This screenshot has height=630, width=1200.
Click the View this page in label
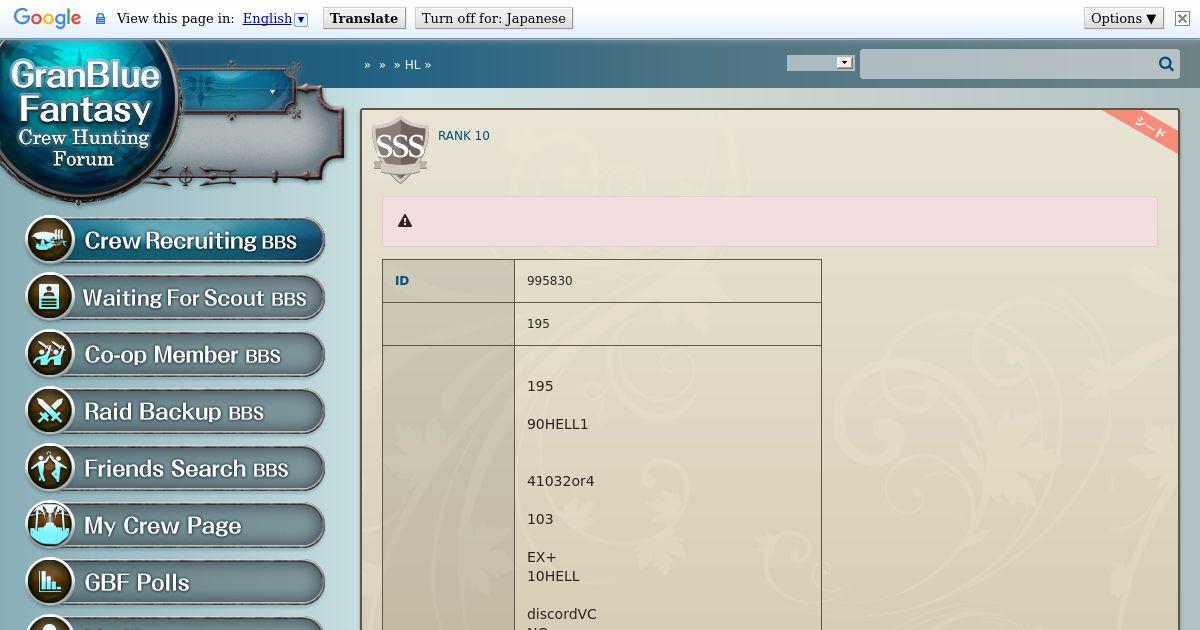(175, 18)
